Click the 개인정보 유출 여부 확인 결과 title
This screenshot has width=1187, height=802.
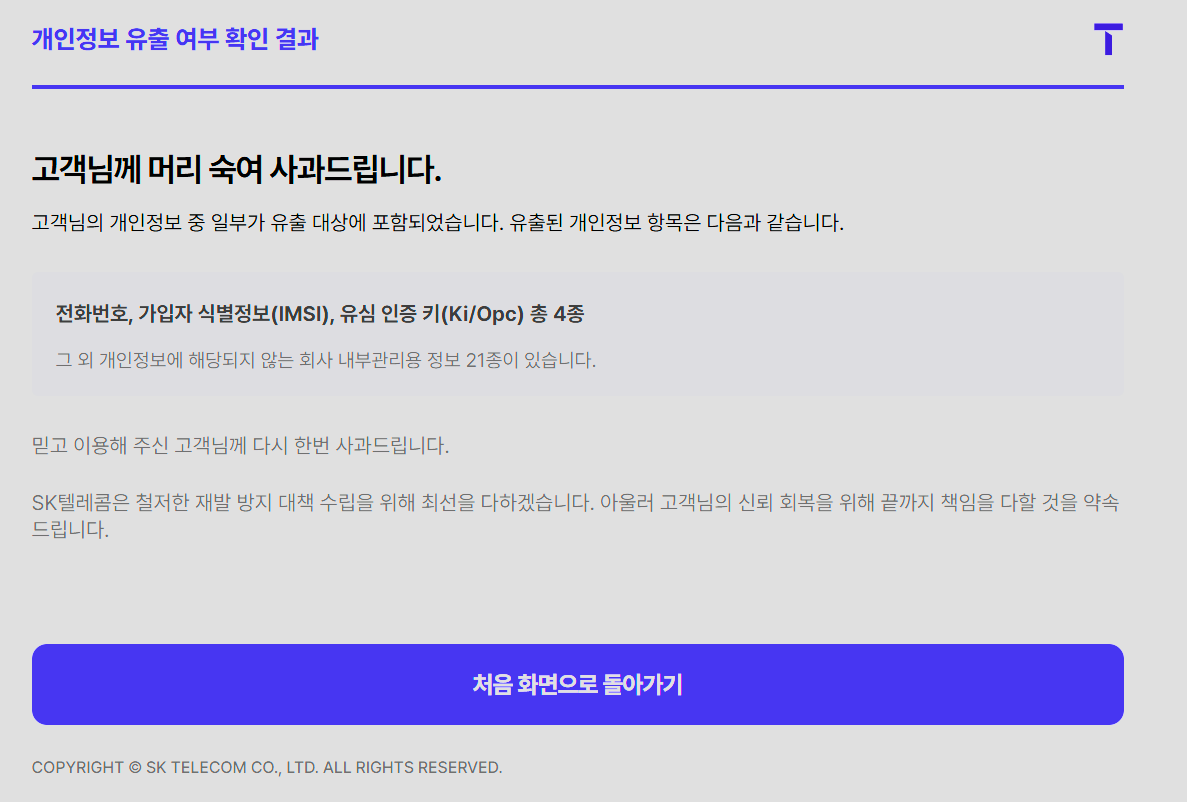tap(175, 39)
